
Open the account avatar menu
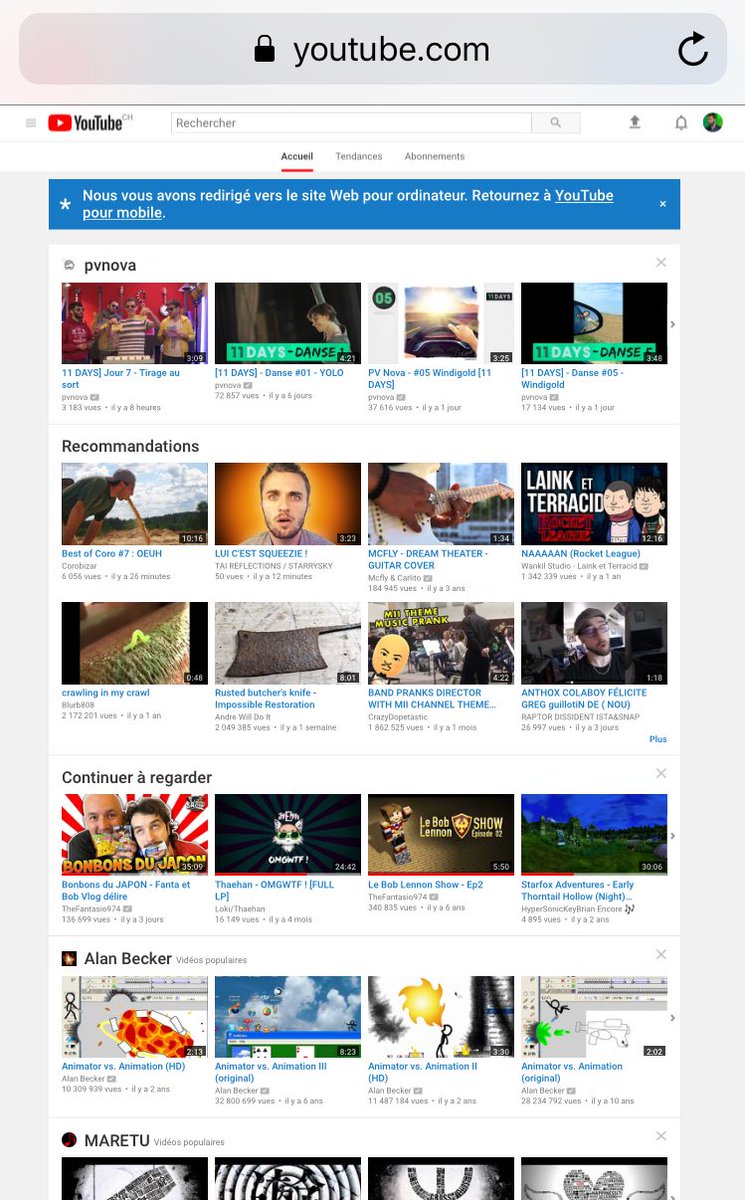(x=713, y=122)
